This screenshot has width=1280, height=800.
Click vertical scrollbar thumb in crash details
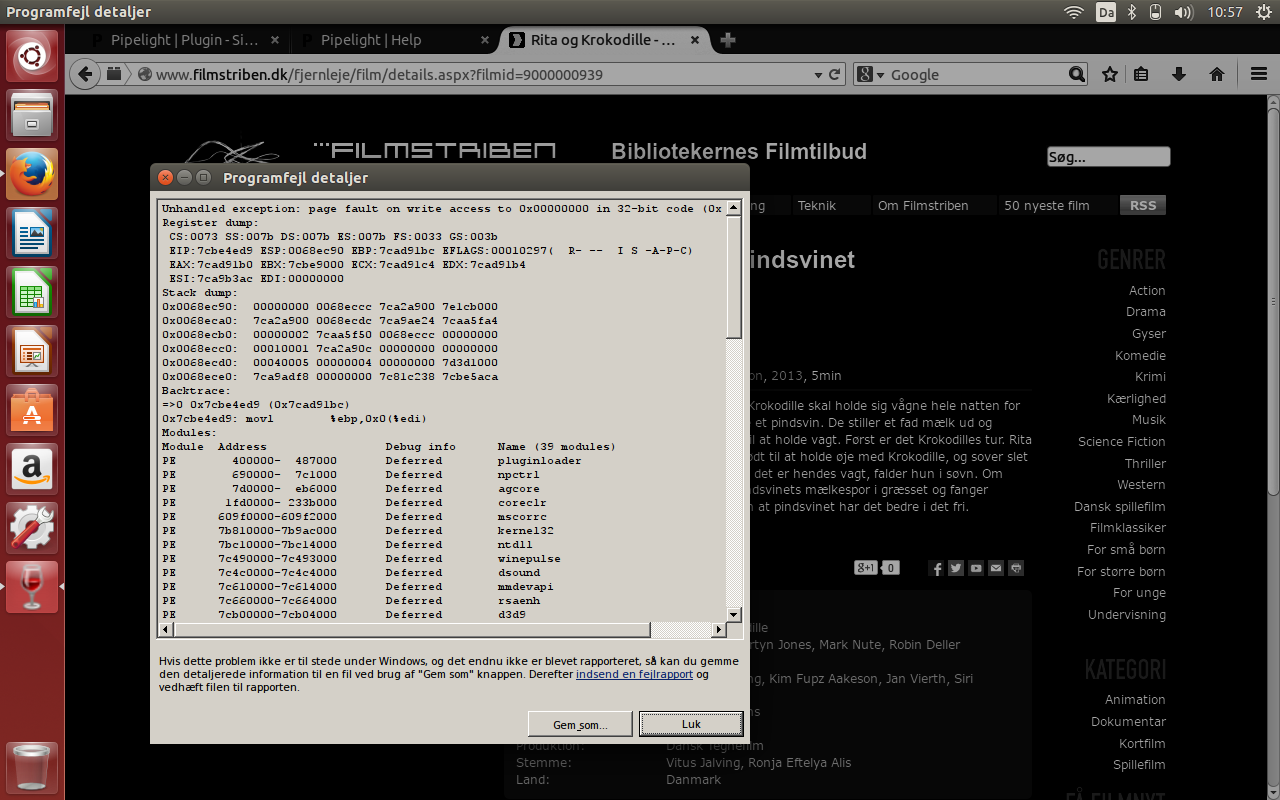click(734, 277)
